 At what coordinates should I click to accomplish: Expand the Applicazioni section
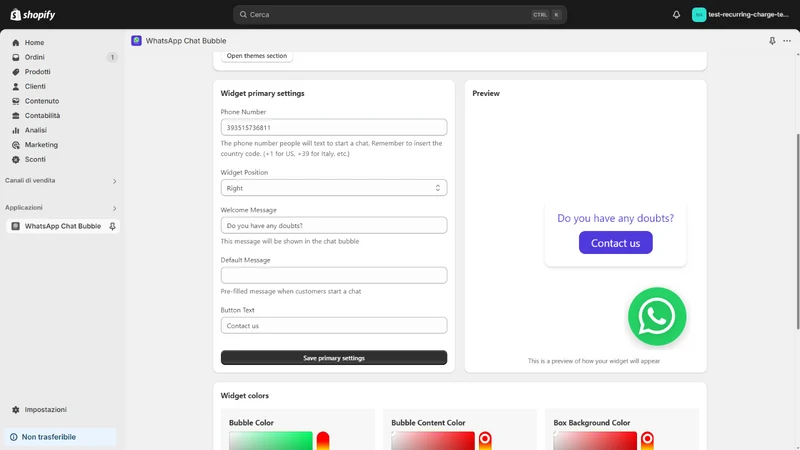114,208
